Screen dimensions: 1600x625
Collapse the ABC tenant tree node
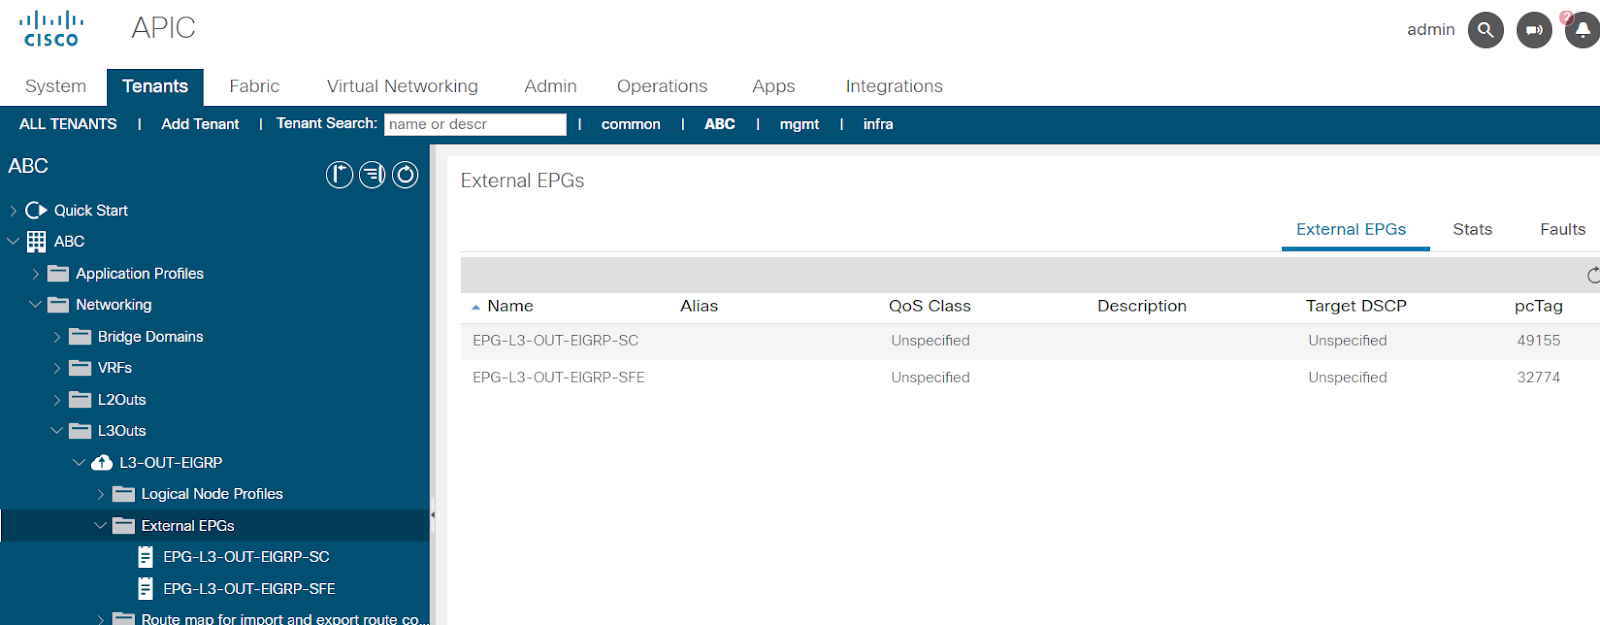click(x=13, y=241)
